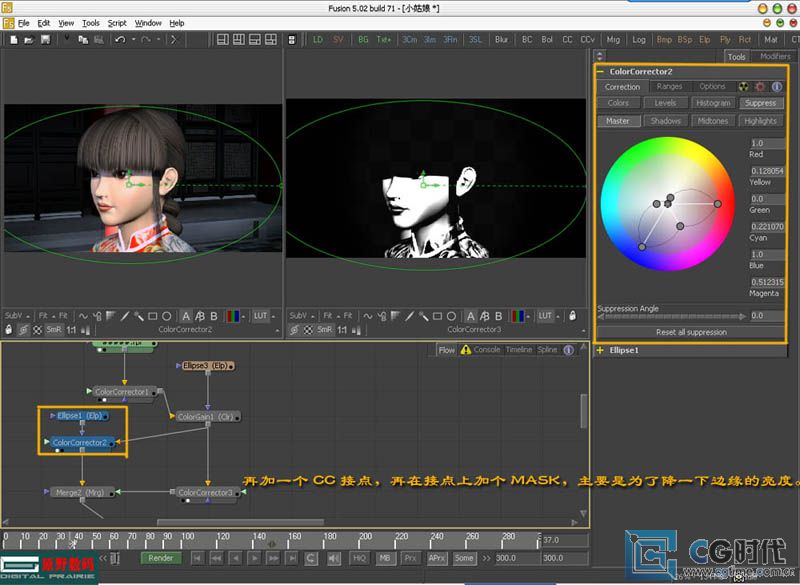Add a Brightness Contrast BC tool
Image resolution: width=800 pixels, height=585 pixels.
(x=527, y=39)
